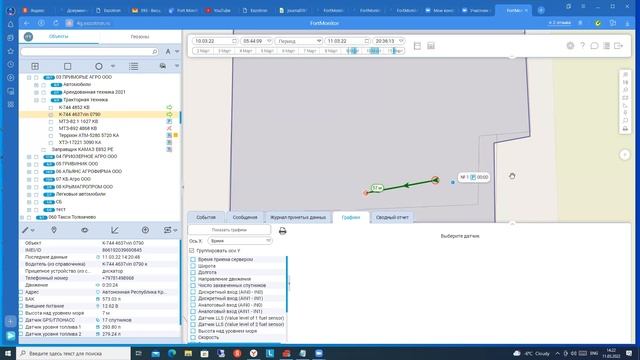Click the help question mark icon
This screenshot has width=640, height=360.
582,46
